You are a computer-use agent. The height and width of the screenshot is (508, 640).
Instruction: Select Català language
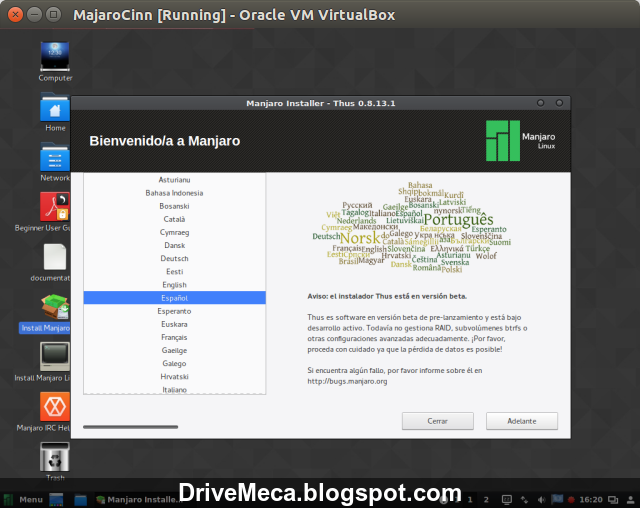(x=174, y=219)
